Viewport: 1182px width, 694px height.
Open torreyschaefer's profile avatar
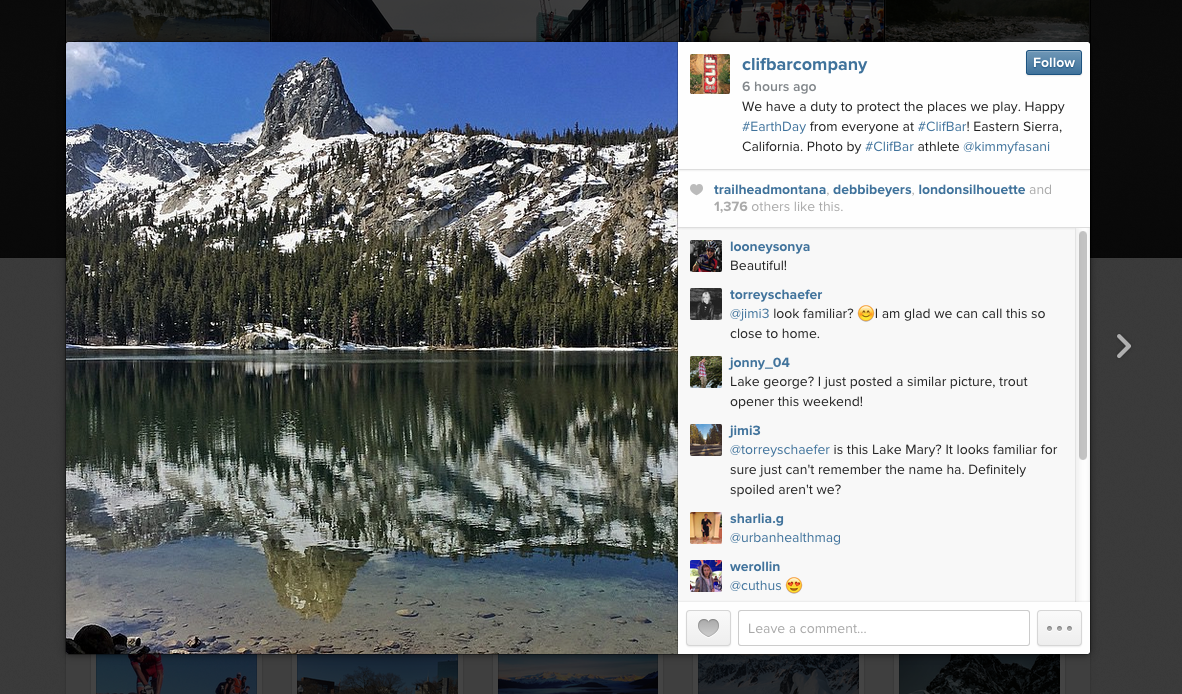coord(706,304)
